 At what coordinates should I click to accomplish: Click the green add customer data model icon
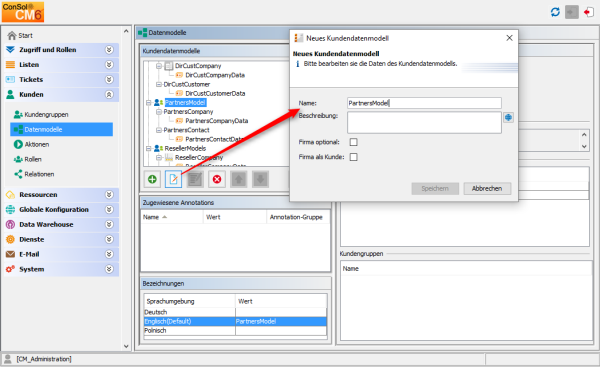152,179
